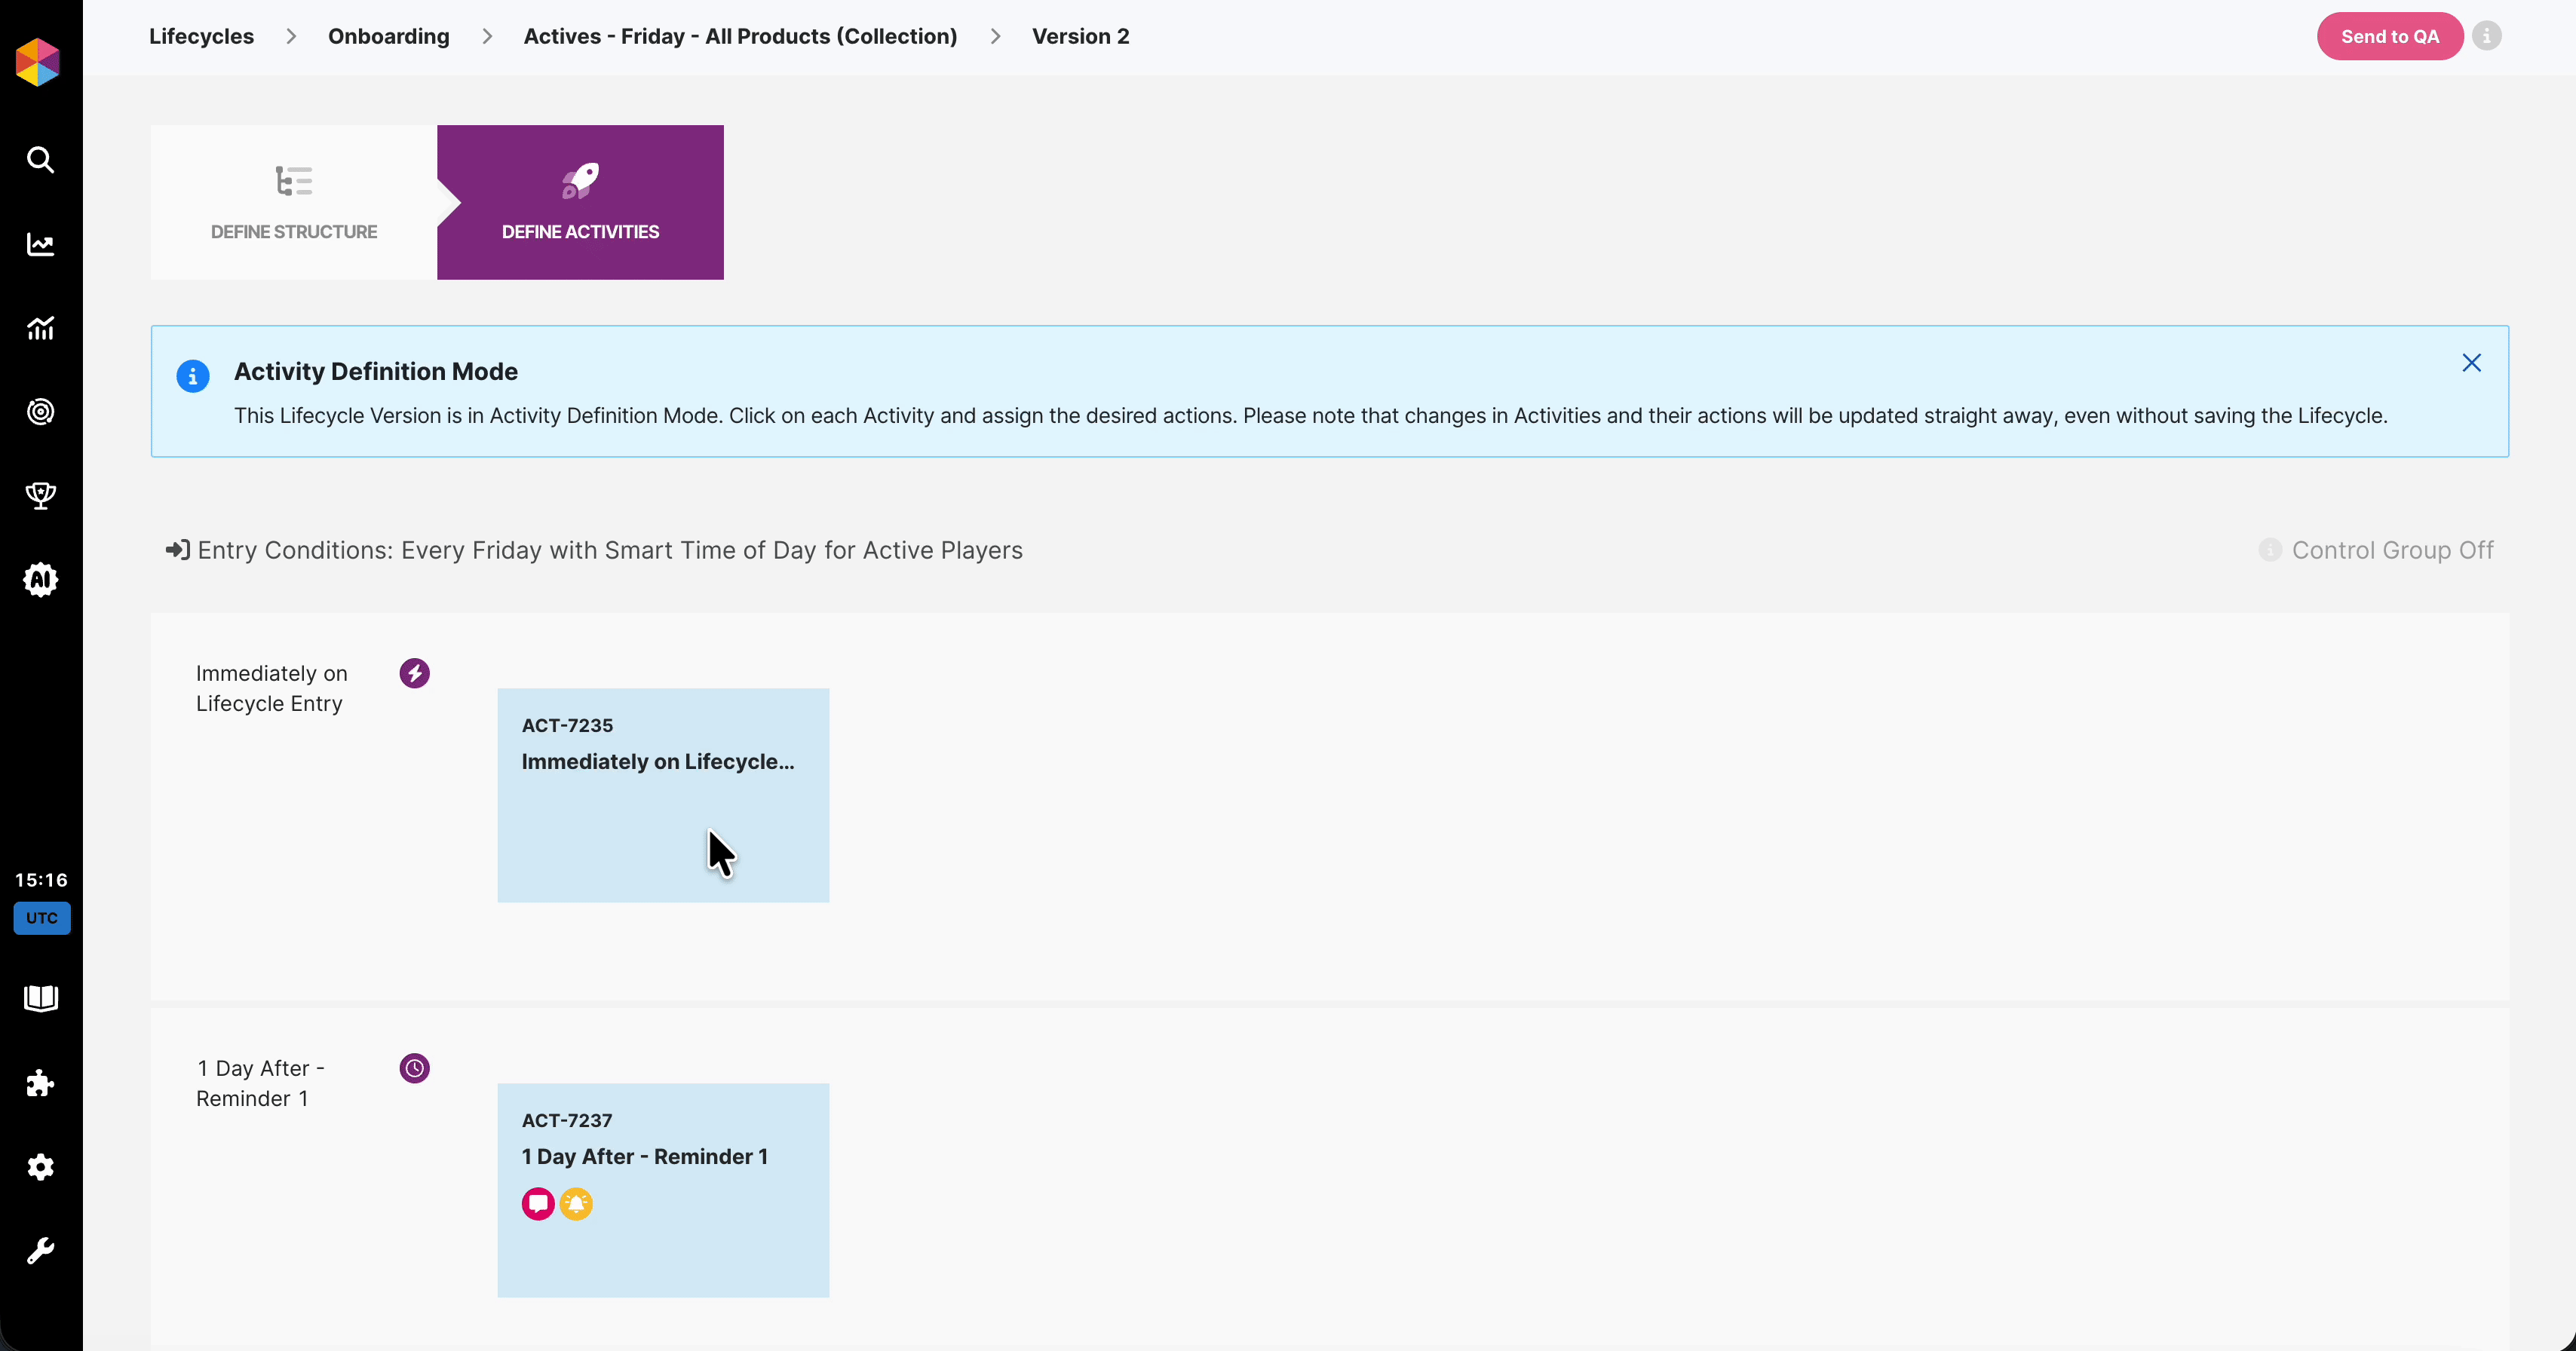Image resolution: width=2576 pixels, height=1351 pixels.
Task: Open the bar chart reports icon
Action: click(40, 328)
